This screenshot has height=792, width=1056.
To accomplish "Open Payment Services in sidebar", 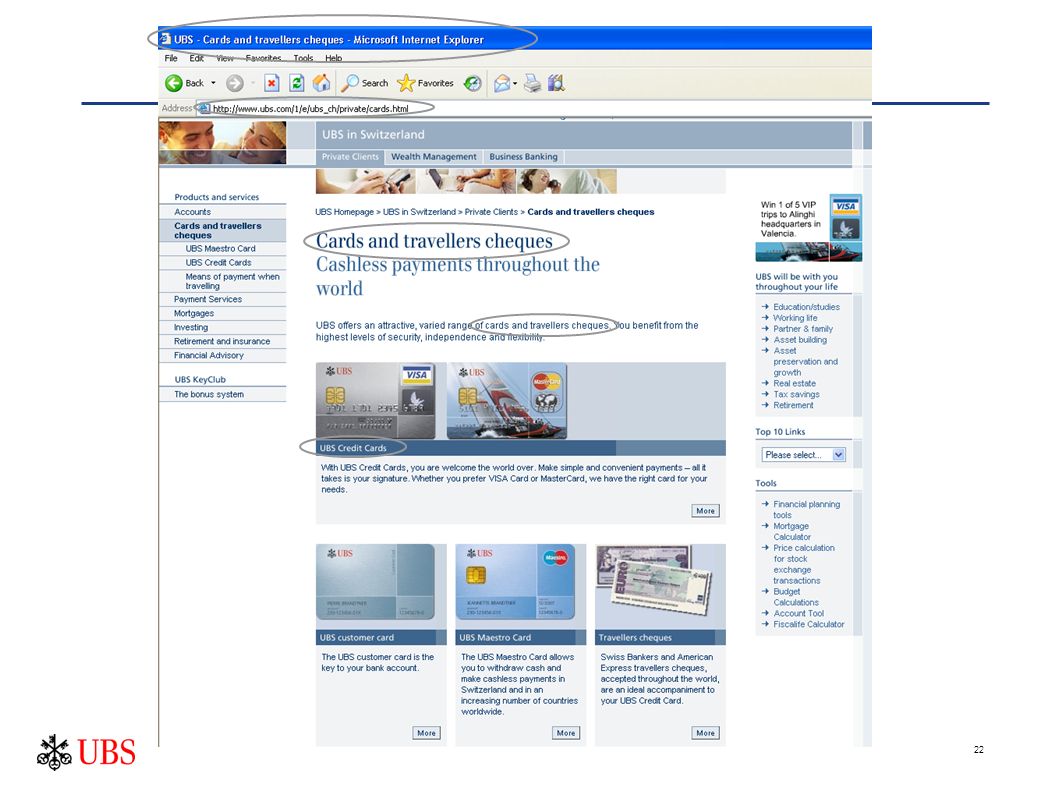I will pyautogui.click(x=207, y=299).
